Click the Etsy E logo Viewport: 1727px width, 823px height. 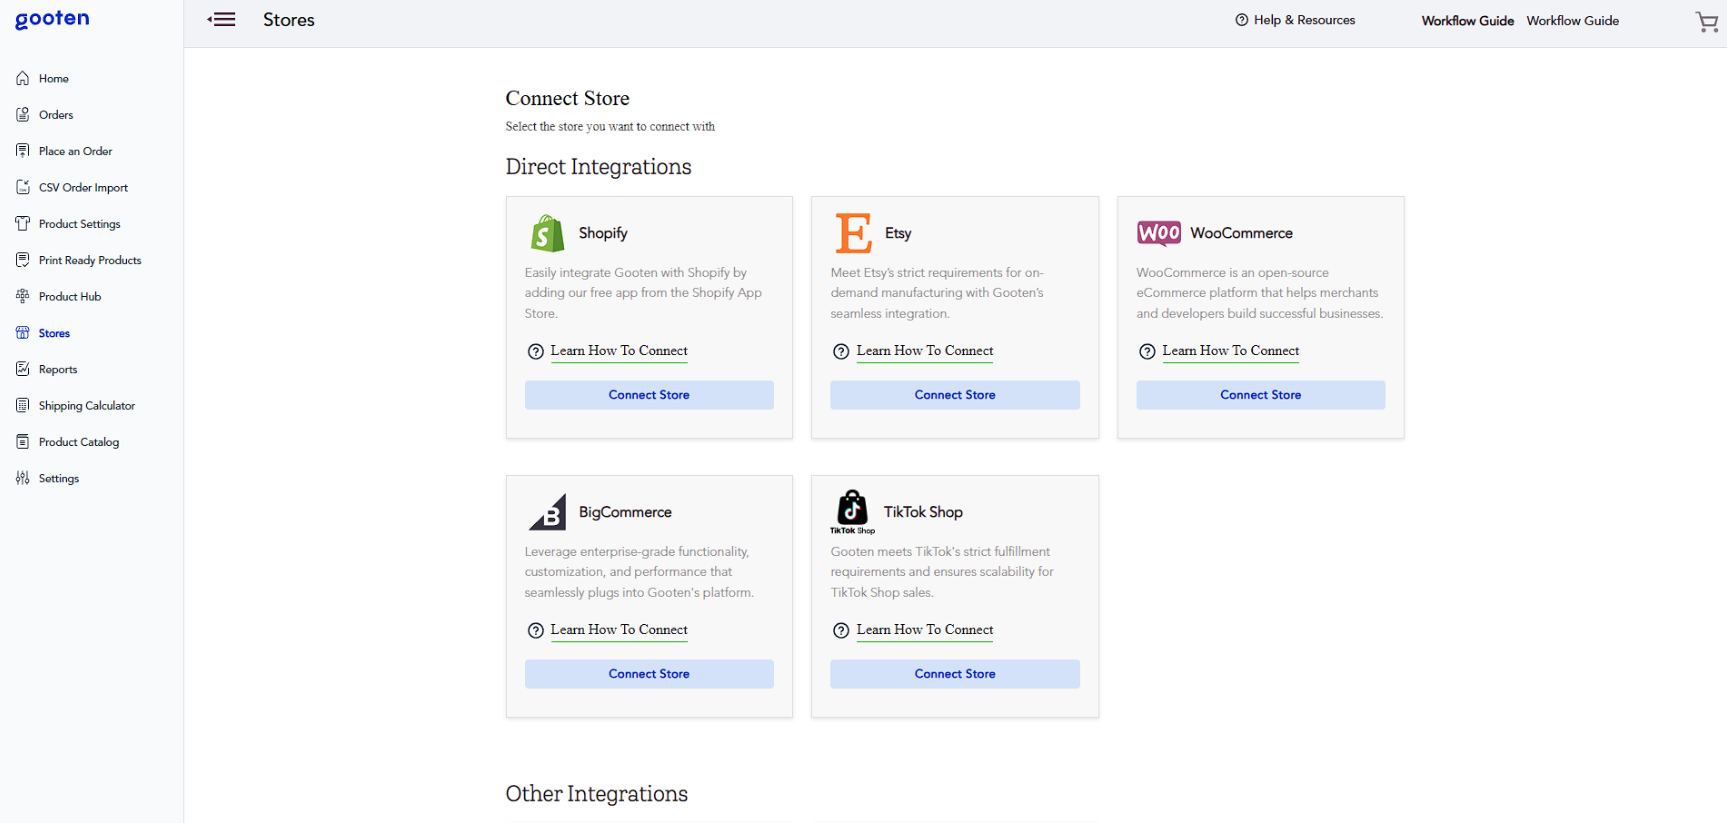[x=853, y=233]
